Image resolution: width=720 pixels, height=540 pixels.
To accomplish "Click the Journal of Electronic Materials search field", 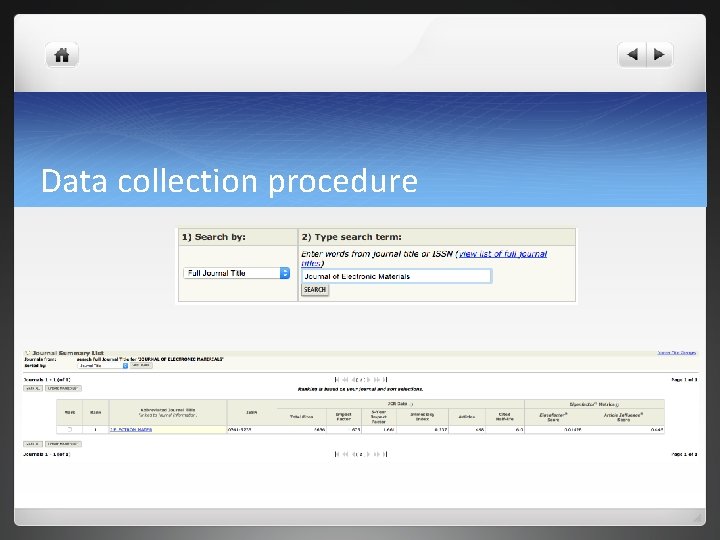I will click(x=396, y=276).
